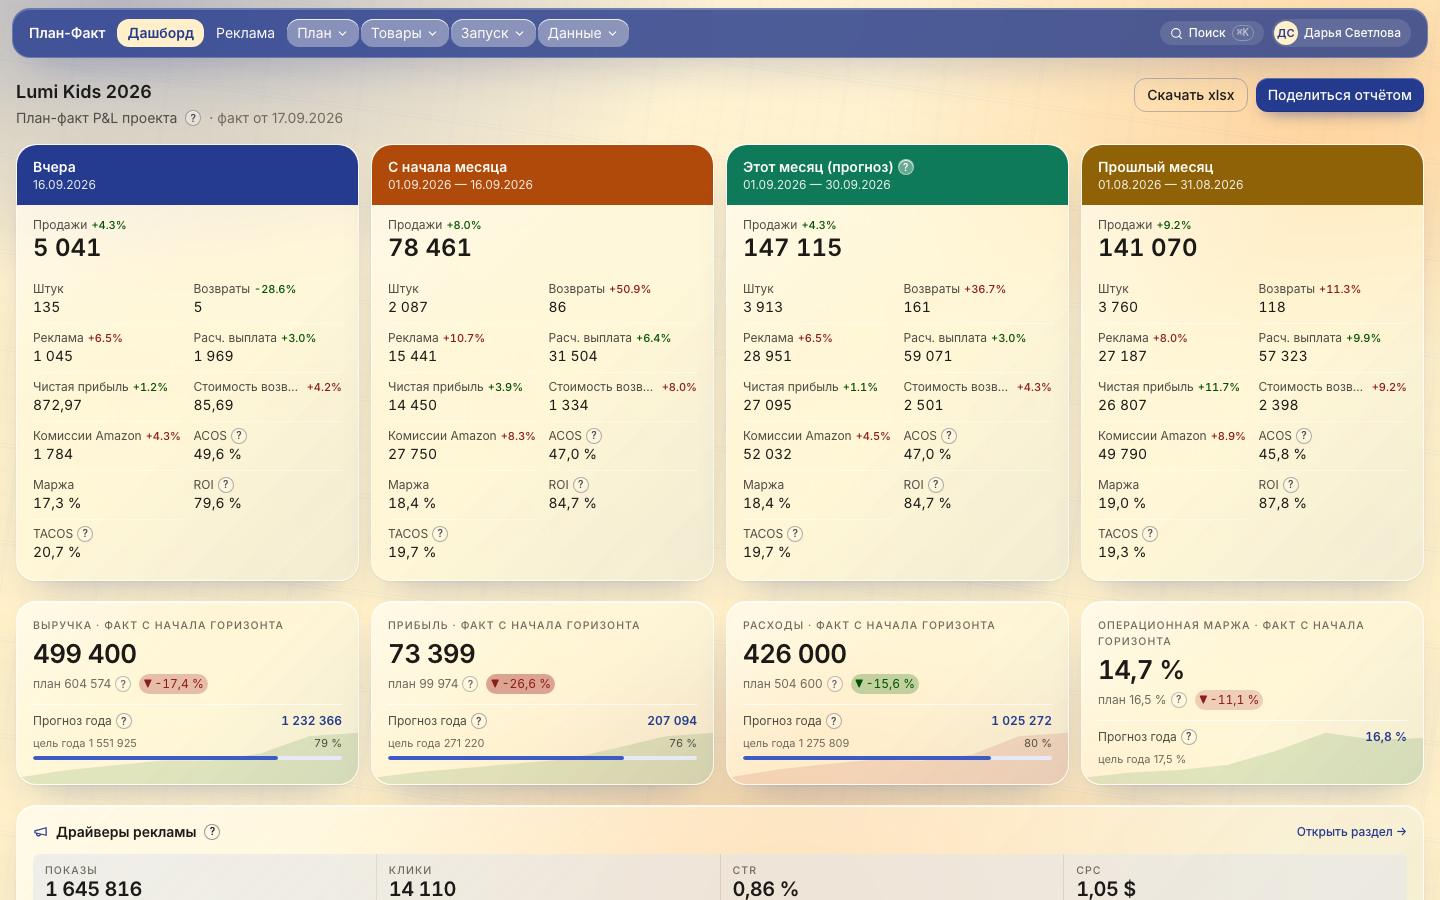Click the Выручка year forecast progress bar

188,758
